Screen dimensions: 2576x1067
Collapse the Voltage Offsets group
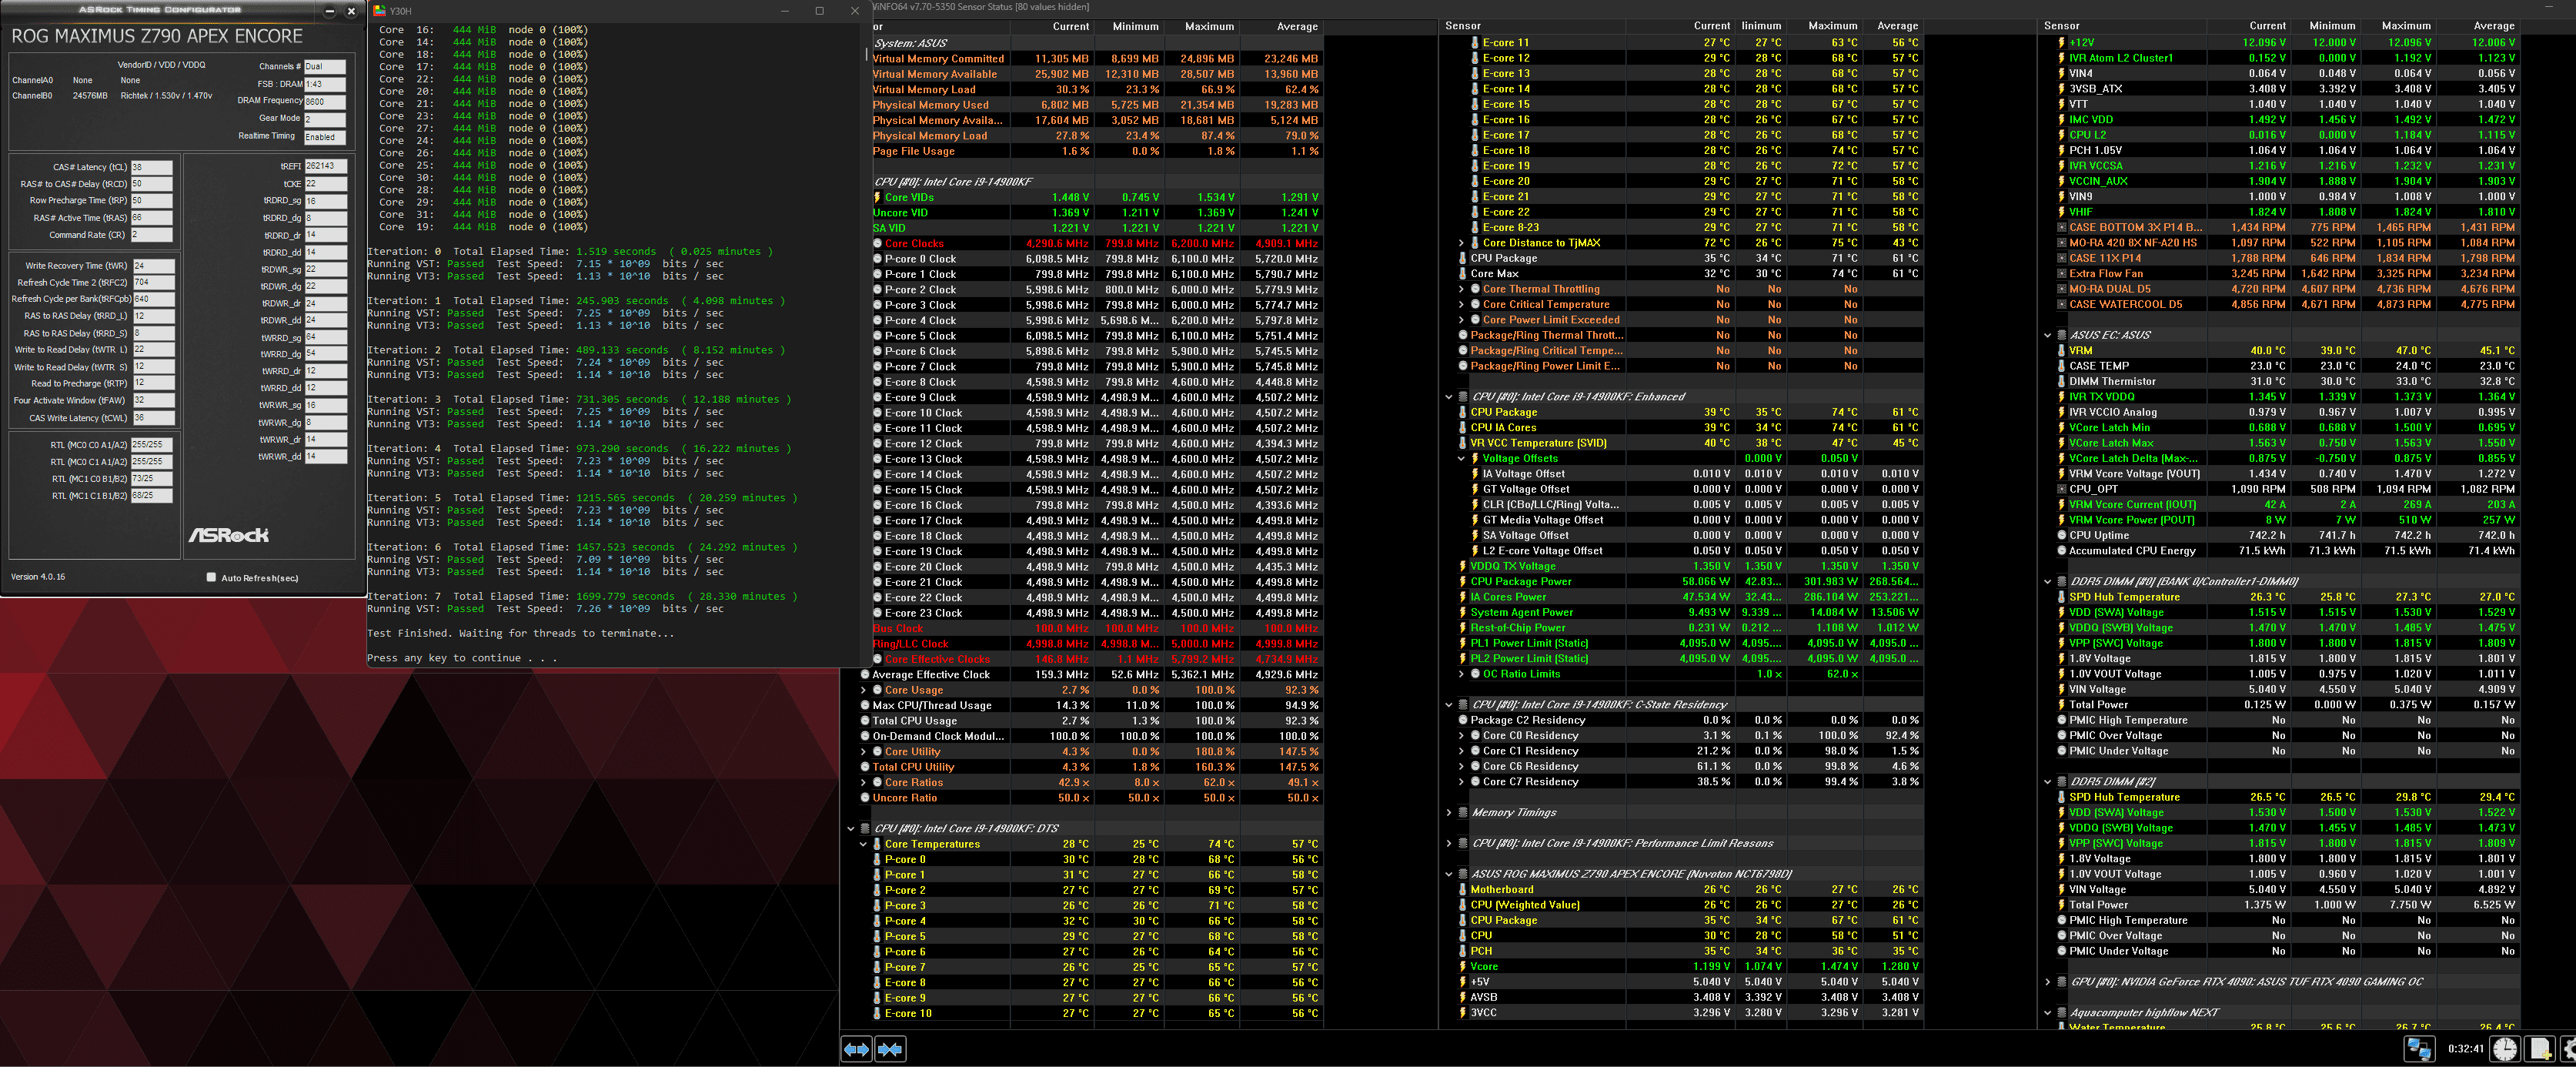(x=1462, y=459)
